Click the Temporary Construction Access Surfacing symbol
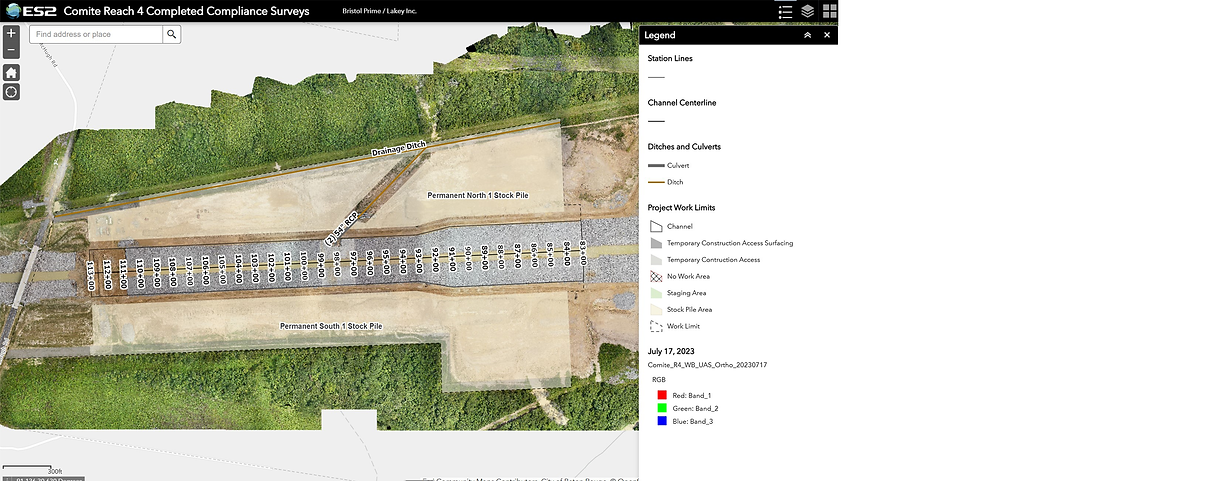Viewport: 1229px width, 481px height. (x=656, y=243)
